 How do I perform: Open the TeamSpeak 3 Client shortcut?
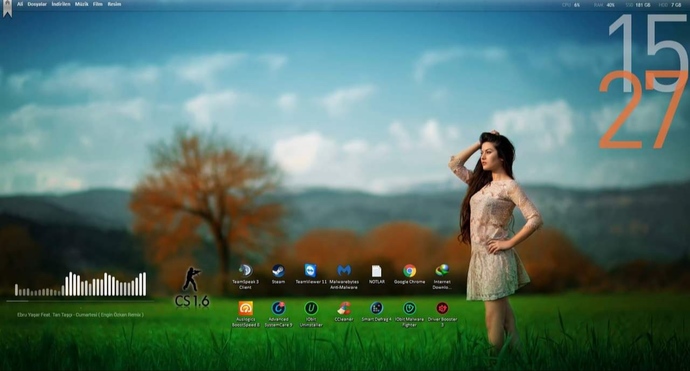[x=245, y=277]
